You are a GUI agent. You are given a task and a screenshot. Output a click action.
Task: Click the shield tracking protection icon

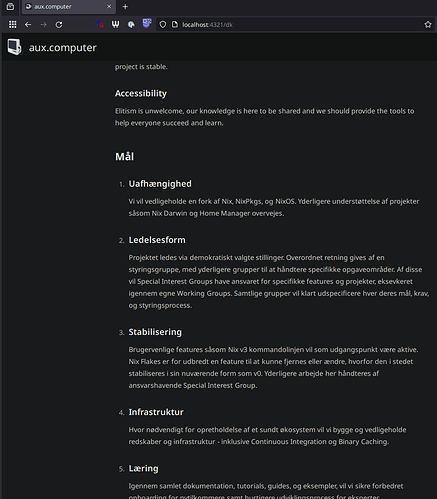click(x=163, y=24)
